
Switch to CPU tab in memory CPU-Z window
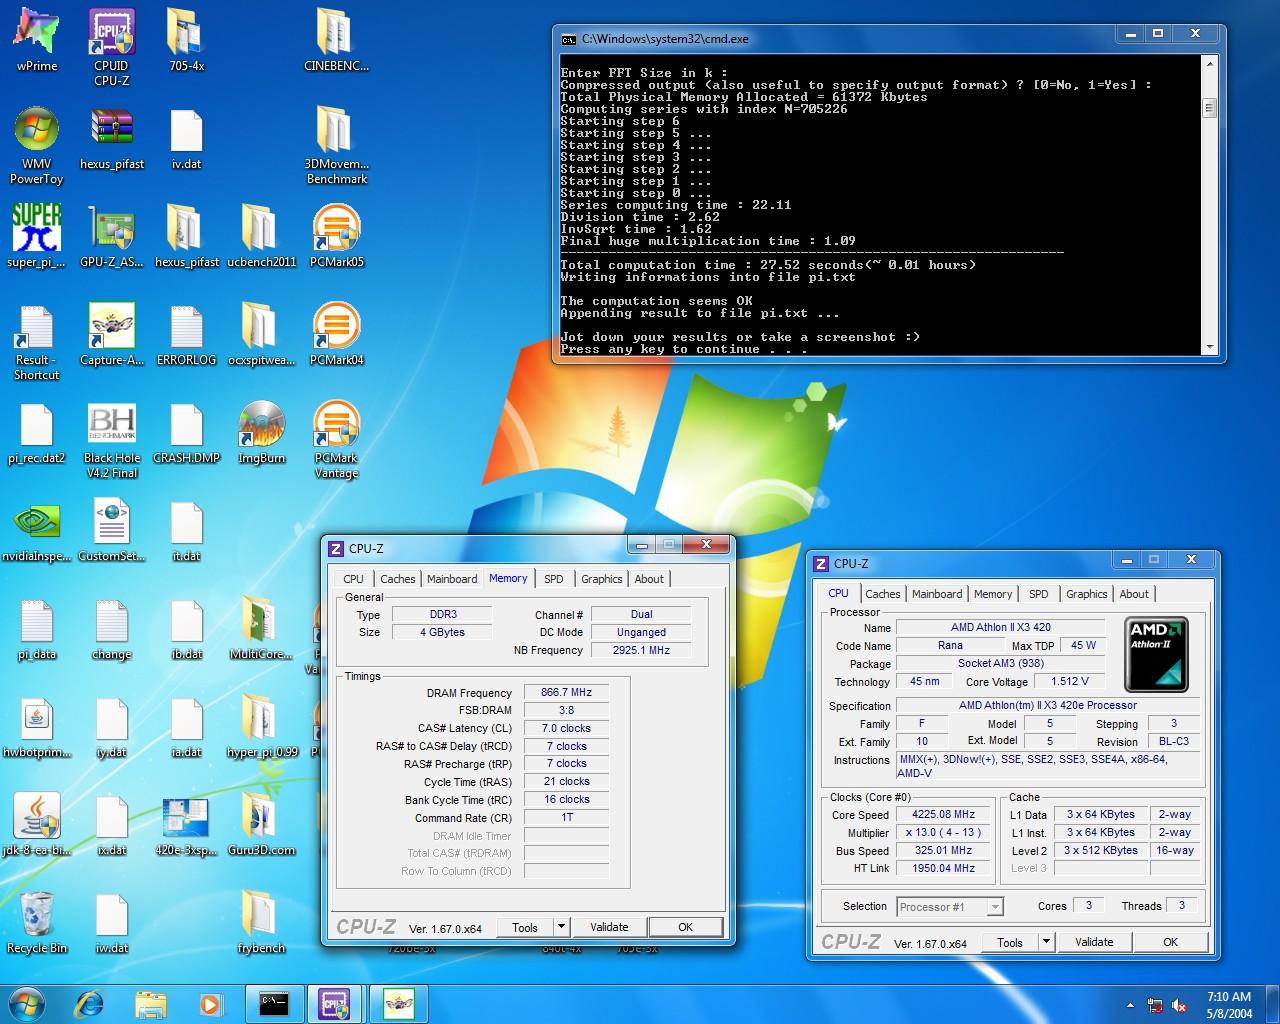[353, 579]
